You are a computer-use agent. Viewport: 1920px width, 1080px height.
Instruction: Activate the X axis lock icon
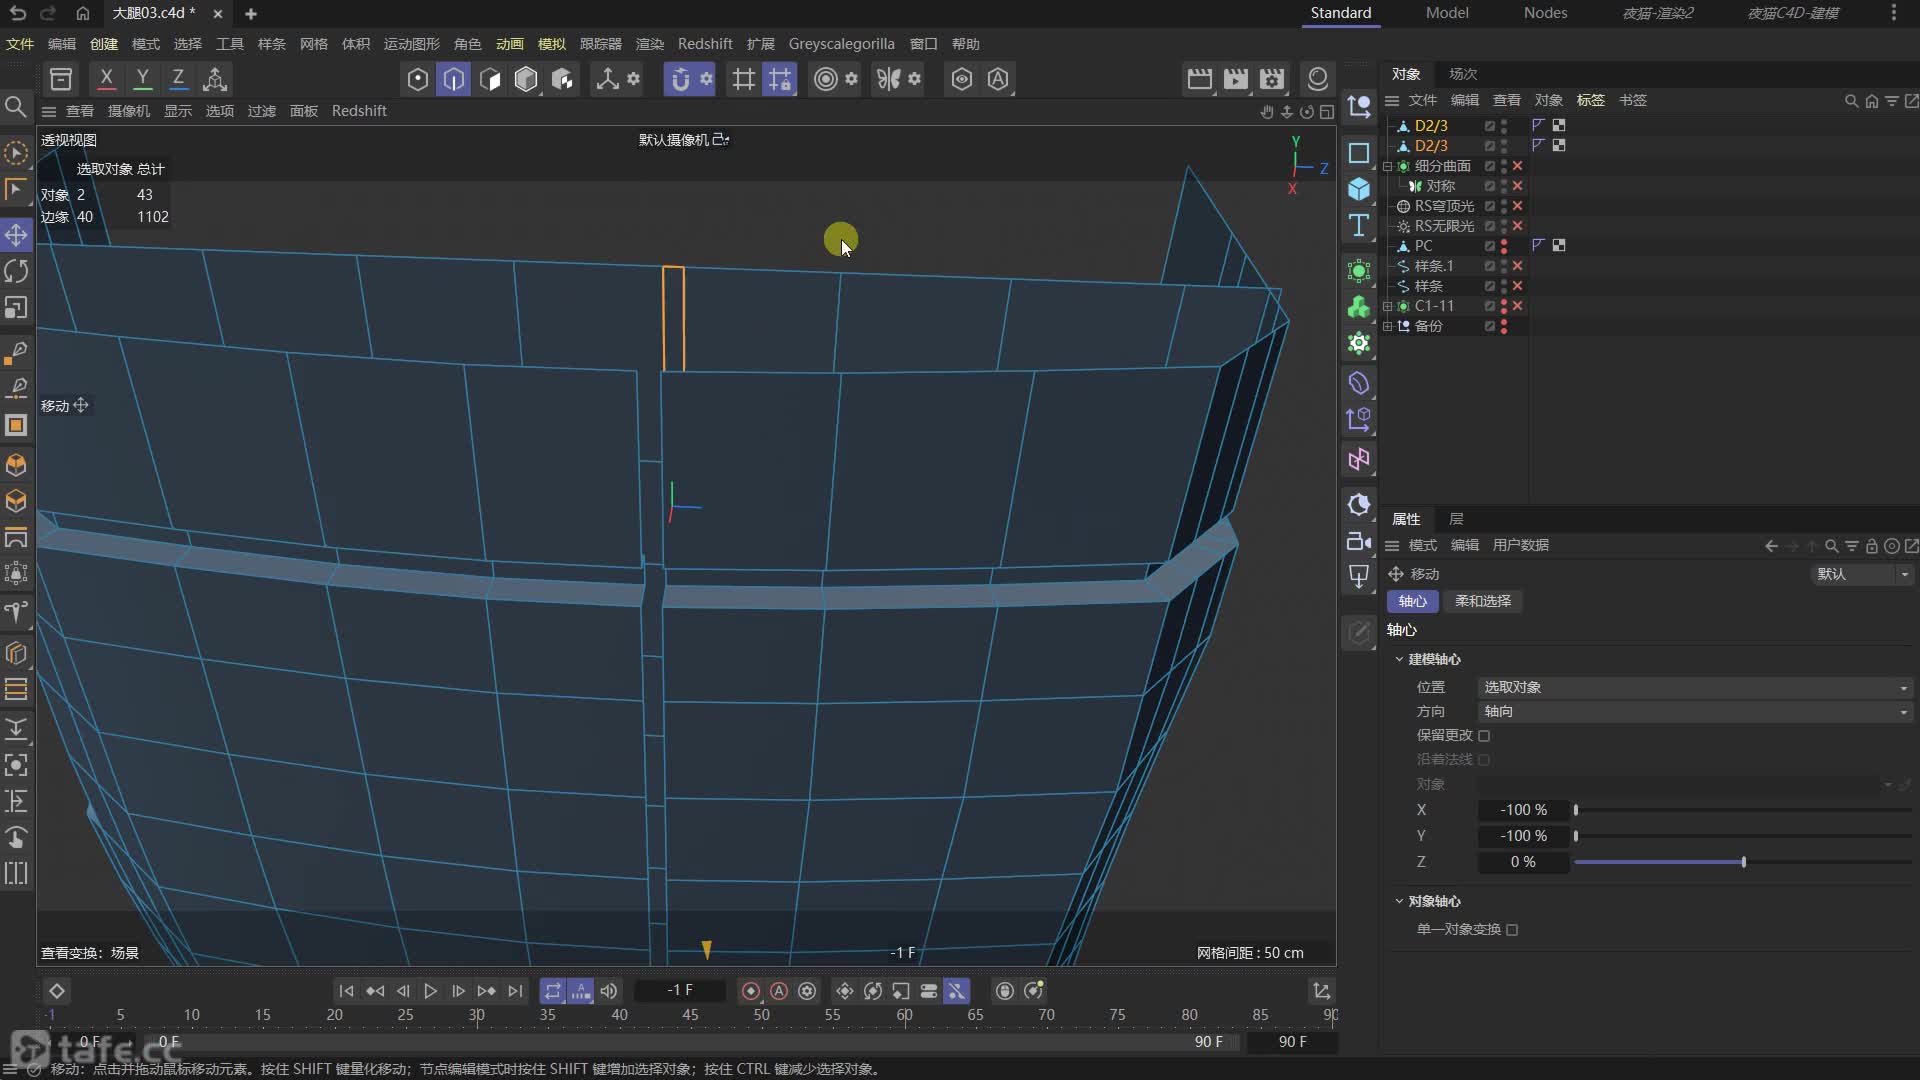coord(106,78)
